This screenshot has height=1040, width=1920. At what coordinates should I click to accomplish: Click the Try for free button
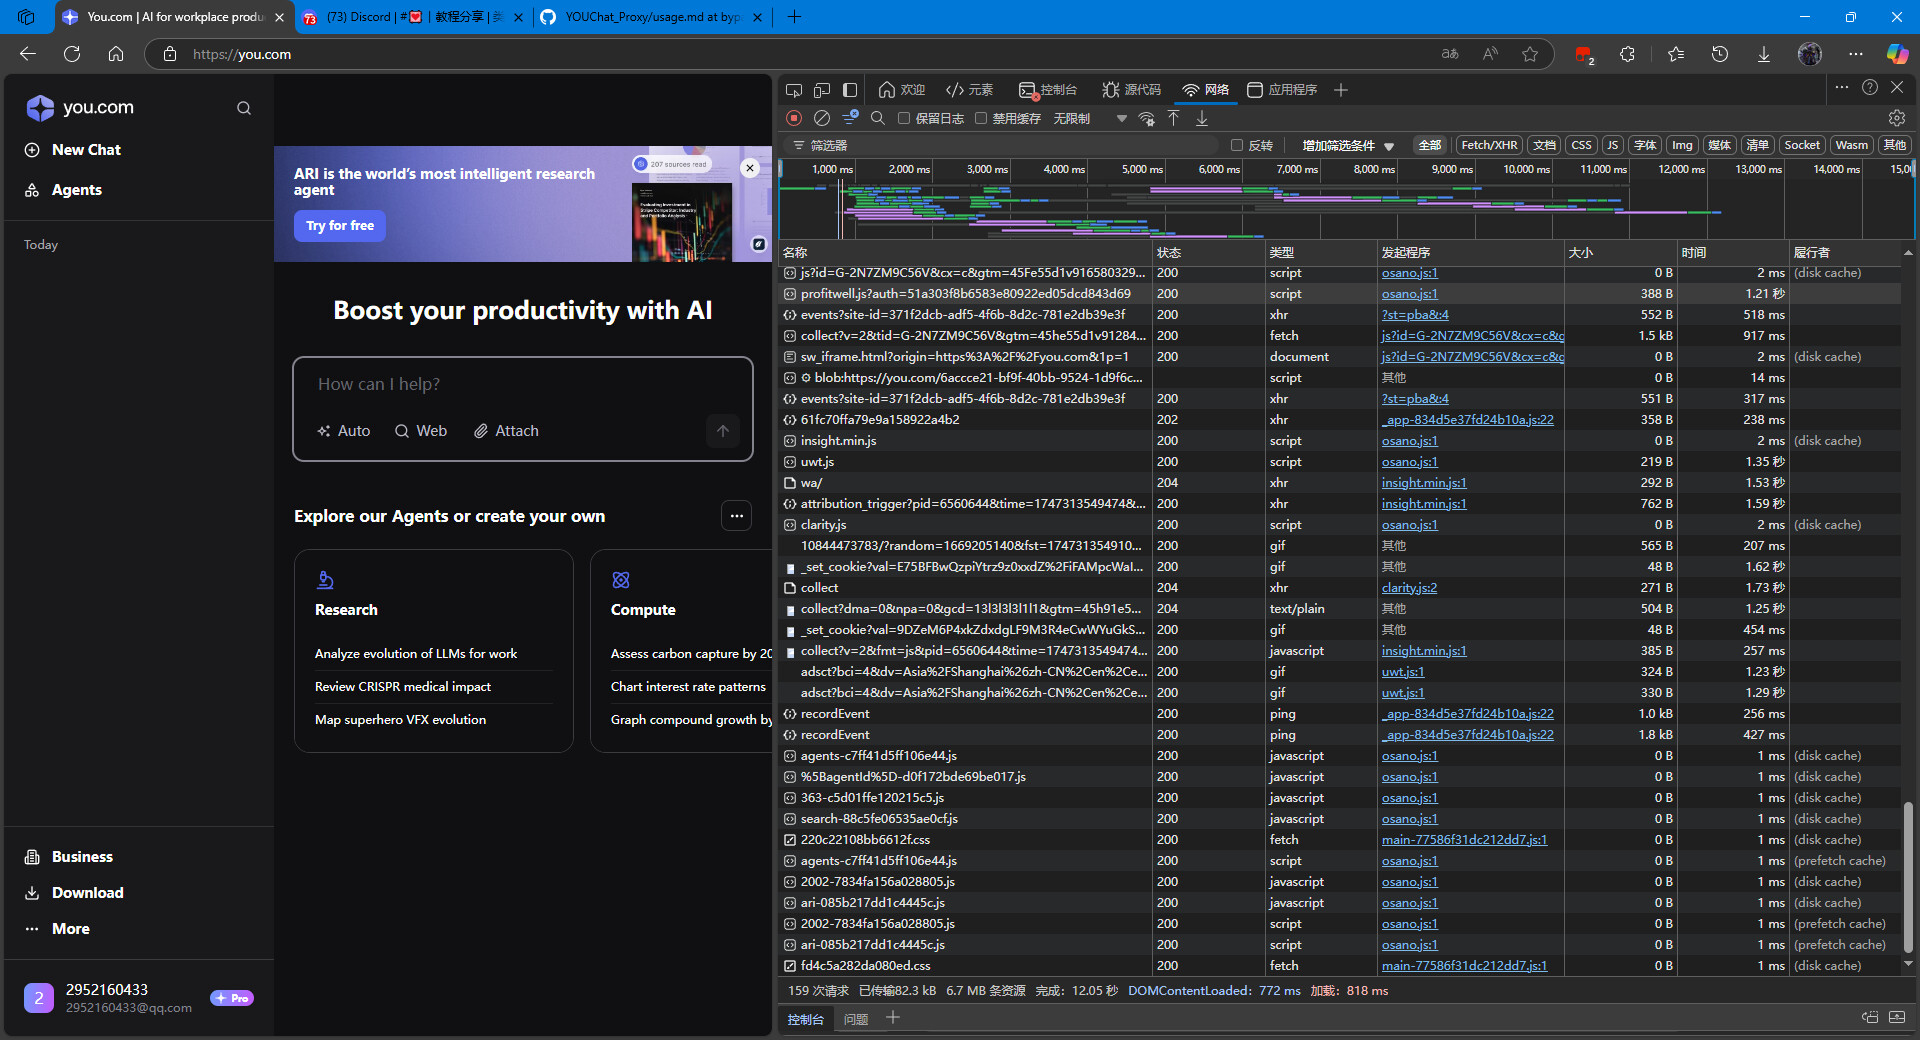340,226
